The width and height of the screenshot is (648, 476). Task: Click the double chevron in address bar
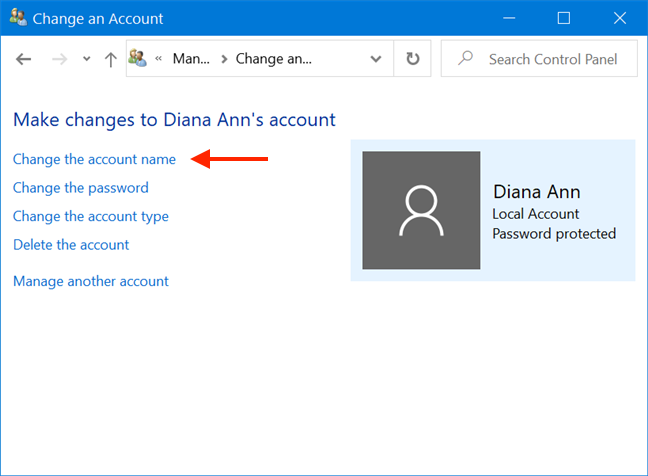pyautogui.click(x=158, y=59)
